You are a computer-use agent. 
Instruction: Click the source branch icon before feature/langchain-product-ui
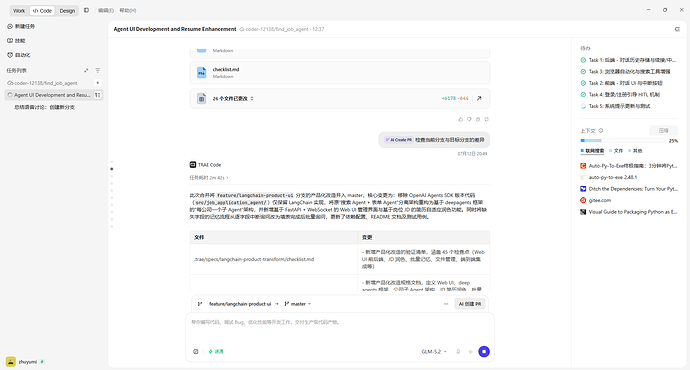pyautogui.click(x=200, y=304)
